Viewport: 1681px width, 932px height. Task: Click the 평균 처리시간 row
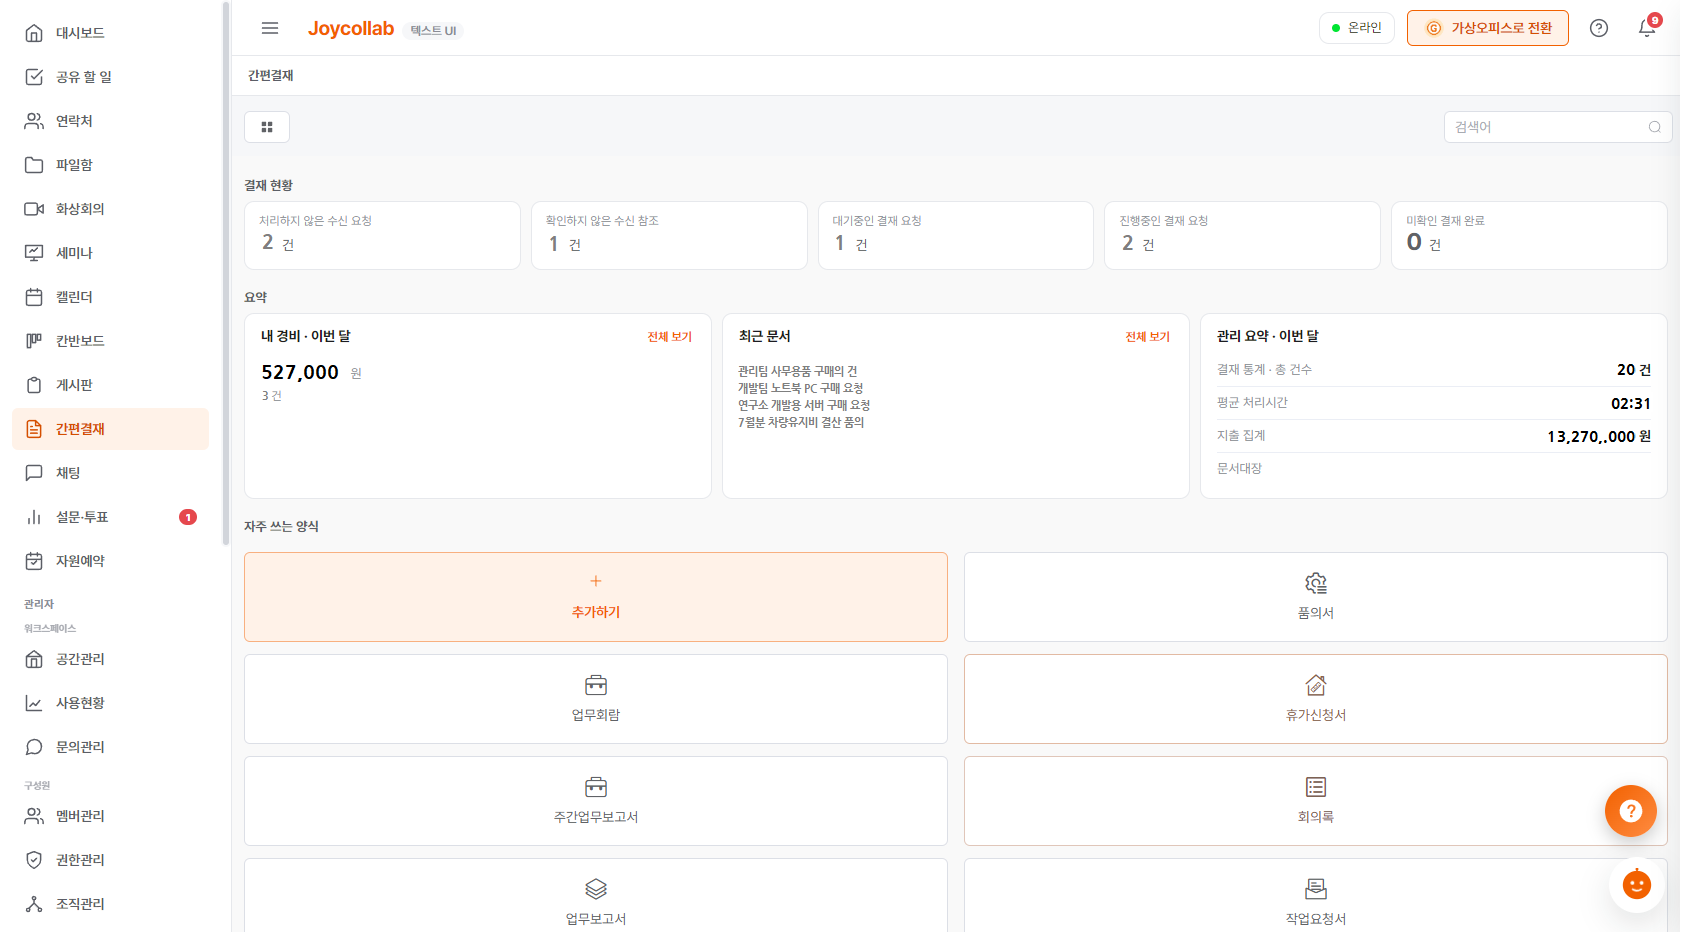[1434, 403]
